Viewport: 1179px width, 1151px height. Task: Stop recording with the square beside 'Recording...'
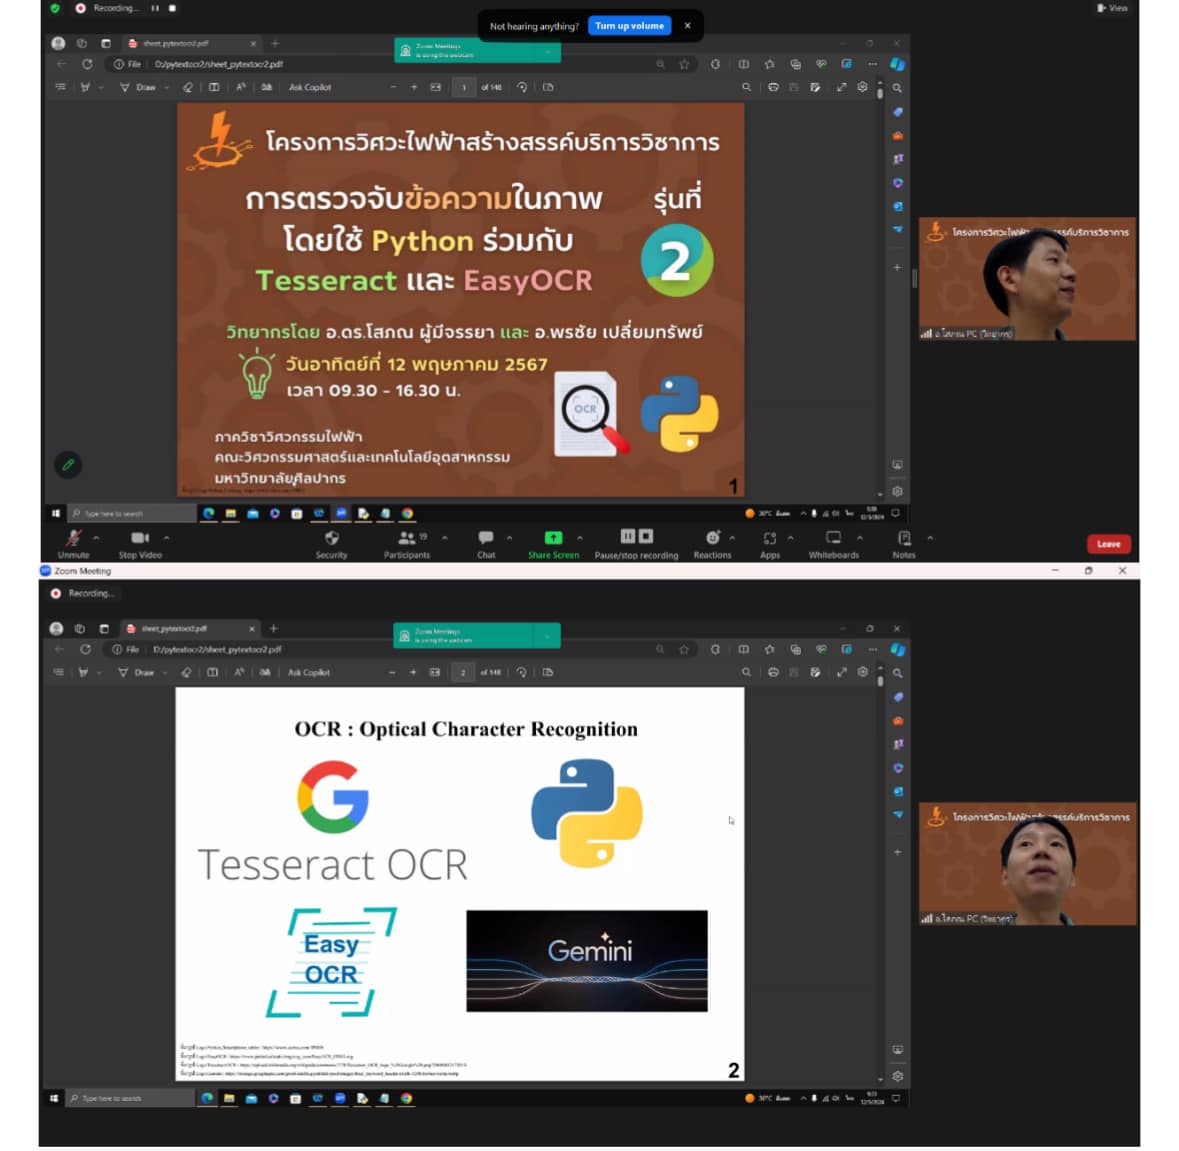(172, 8)
